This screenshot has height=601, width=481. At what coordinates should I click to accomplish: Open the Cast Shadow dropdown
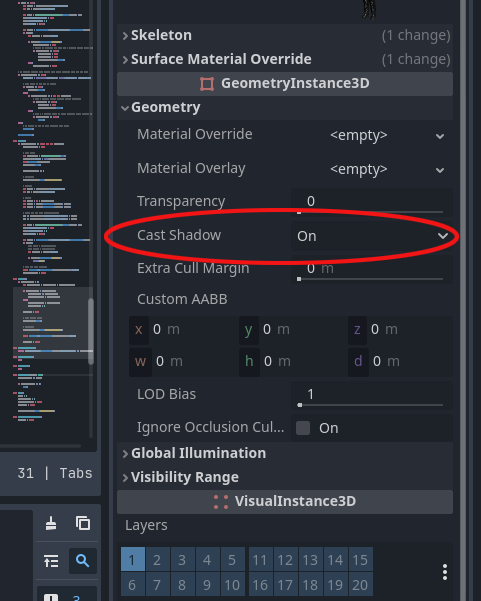pos(371,236)
